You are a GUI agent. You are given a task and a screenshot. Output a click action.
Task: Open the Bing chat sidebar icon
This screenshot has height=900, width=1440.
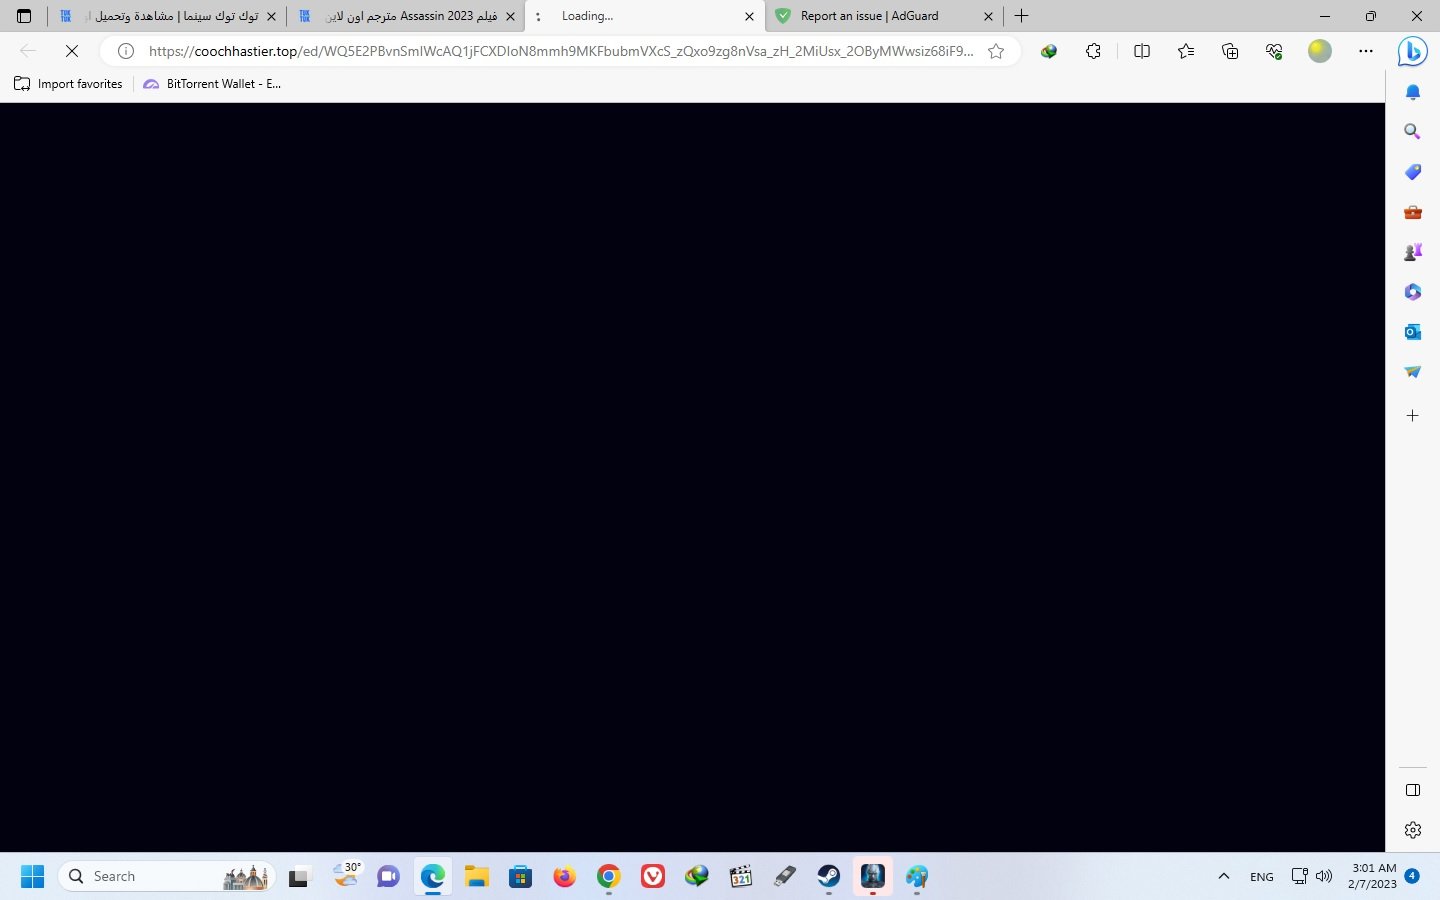point(1412,51)
